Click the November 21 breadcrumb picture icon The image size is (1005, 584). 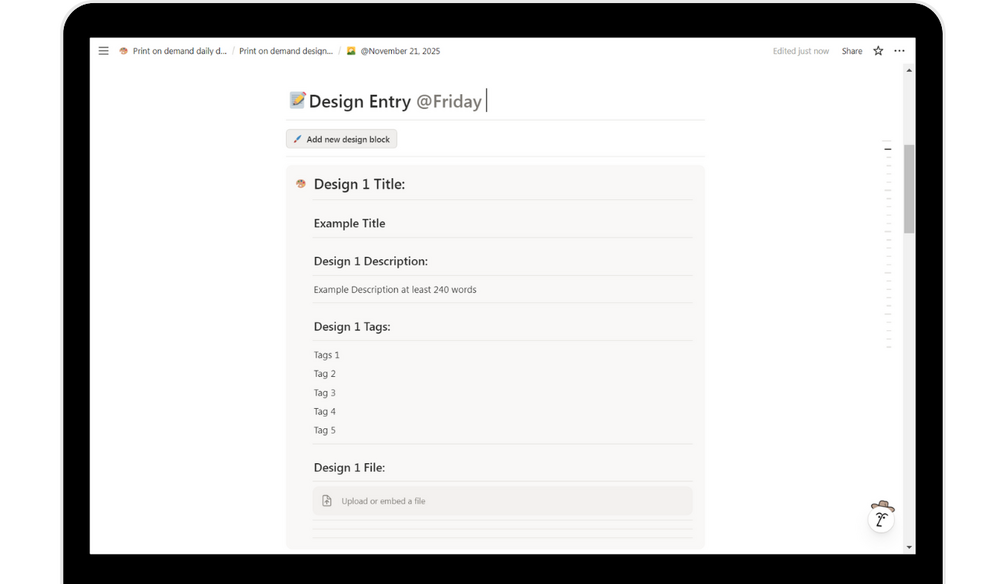coord(351,51)
